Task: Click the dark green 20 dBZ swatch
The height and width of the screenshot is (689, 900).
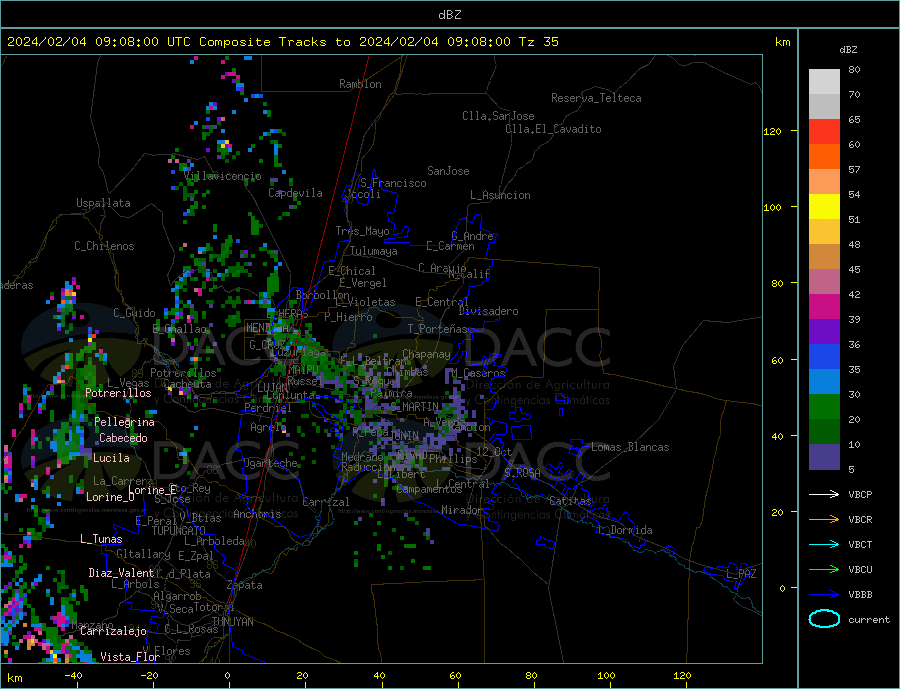Action: point(824,432)
